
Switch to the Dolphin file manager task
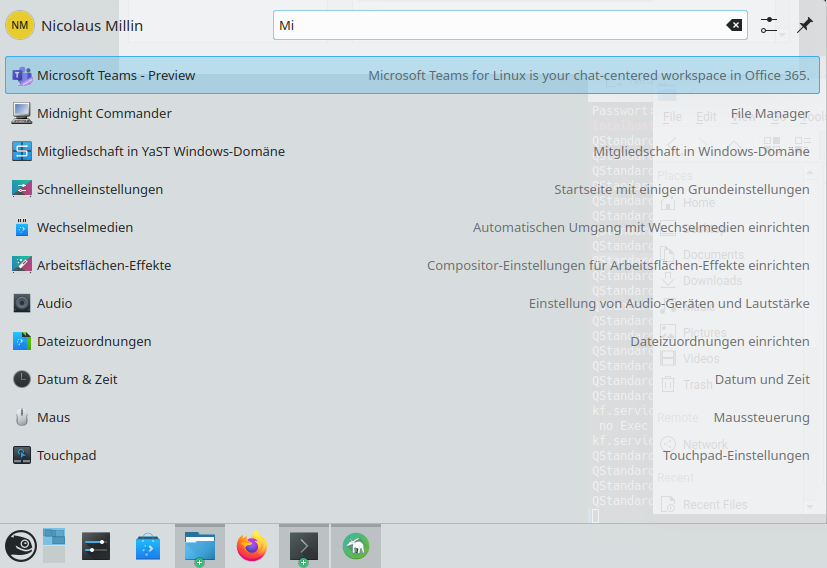(x=200, y=546)
